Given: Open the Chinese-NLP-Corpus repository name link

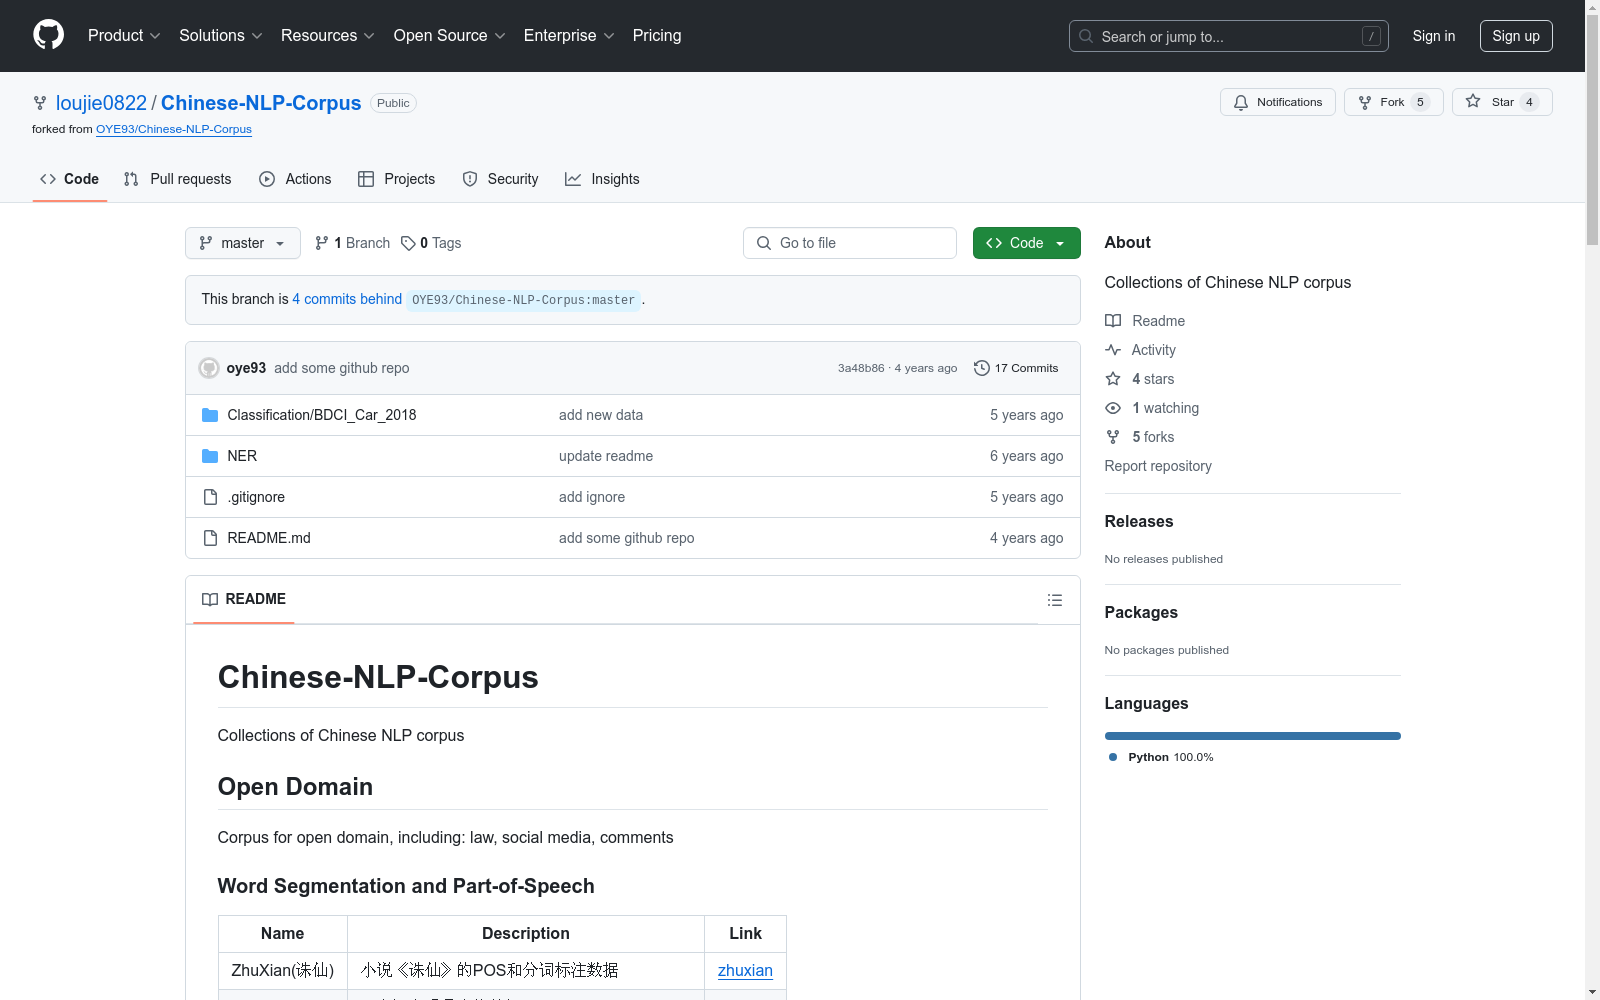Looking at the screenshot, I should [x=261, y=103].
